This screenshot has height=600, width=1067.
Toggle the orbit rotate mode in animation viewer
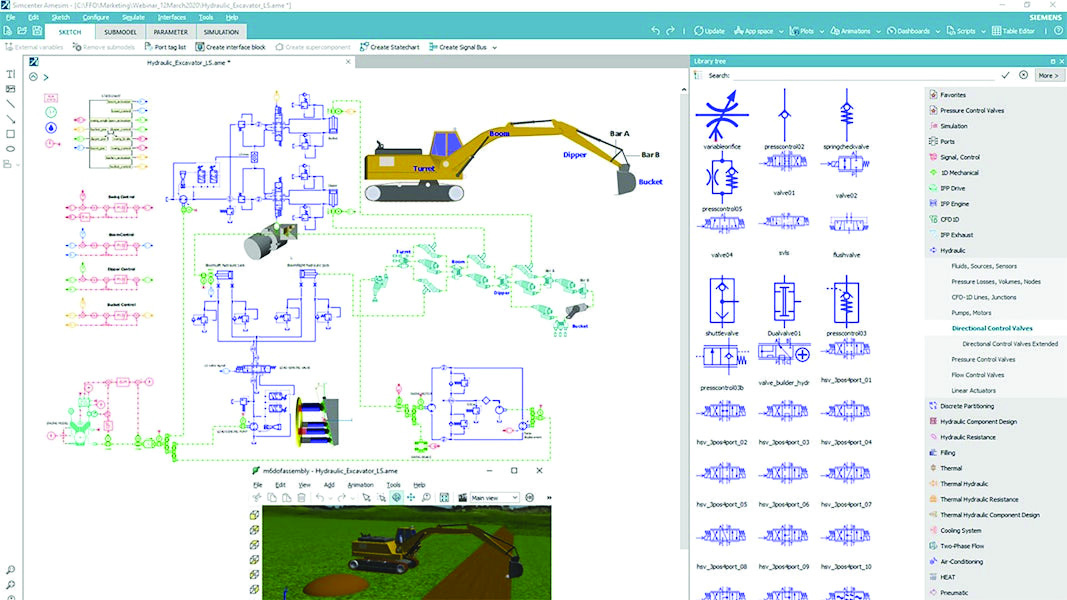(x=396, y=497)
